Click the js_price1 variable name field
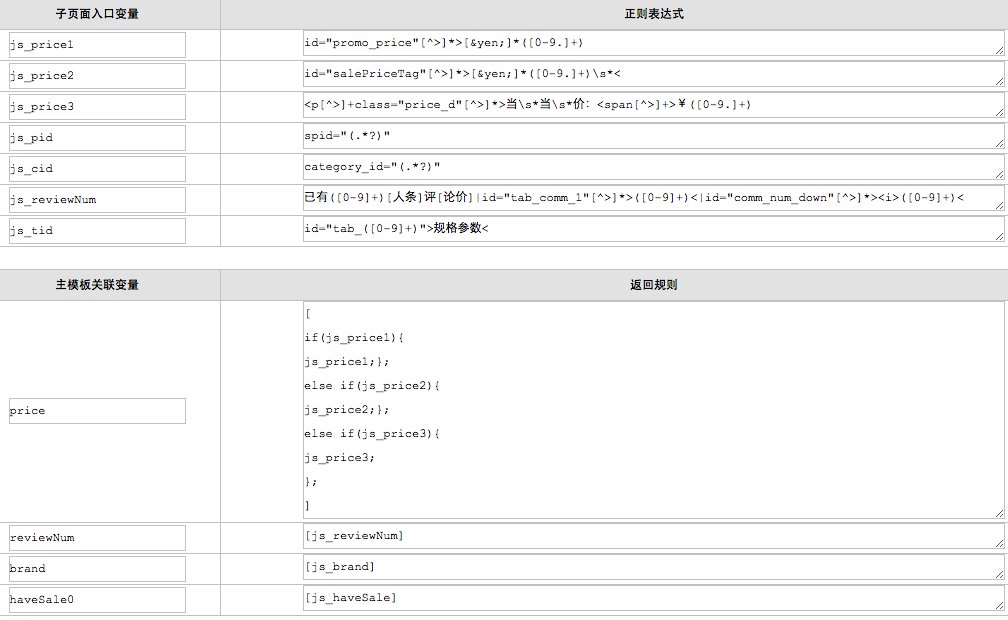 coord(97,45)
